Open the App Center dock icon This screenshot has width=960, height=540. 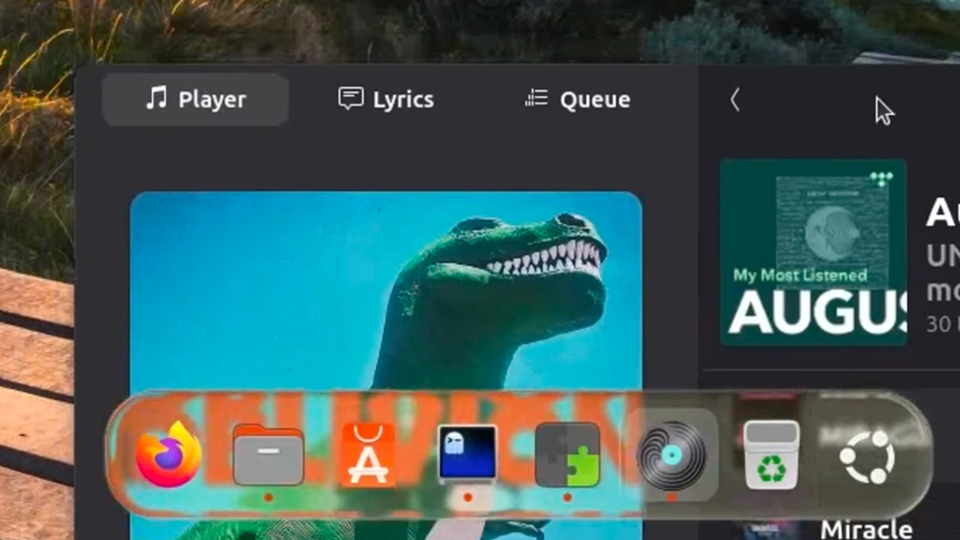click(x=367, y=456)
